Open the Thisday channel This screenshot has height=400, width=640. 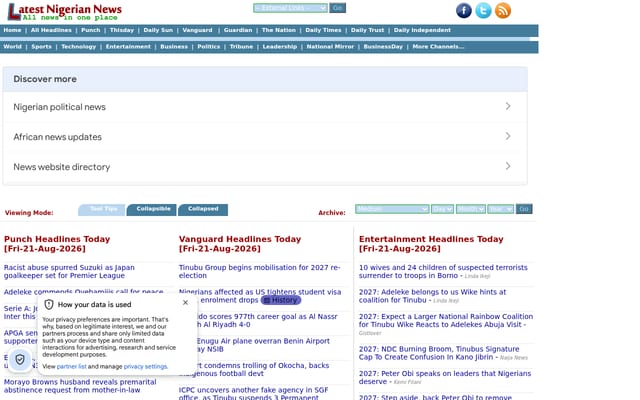122,30
